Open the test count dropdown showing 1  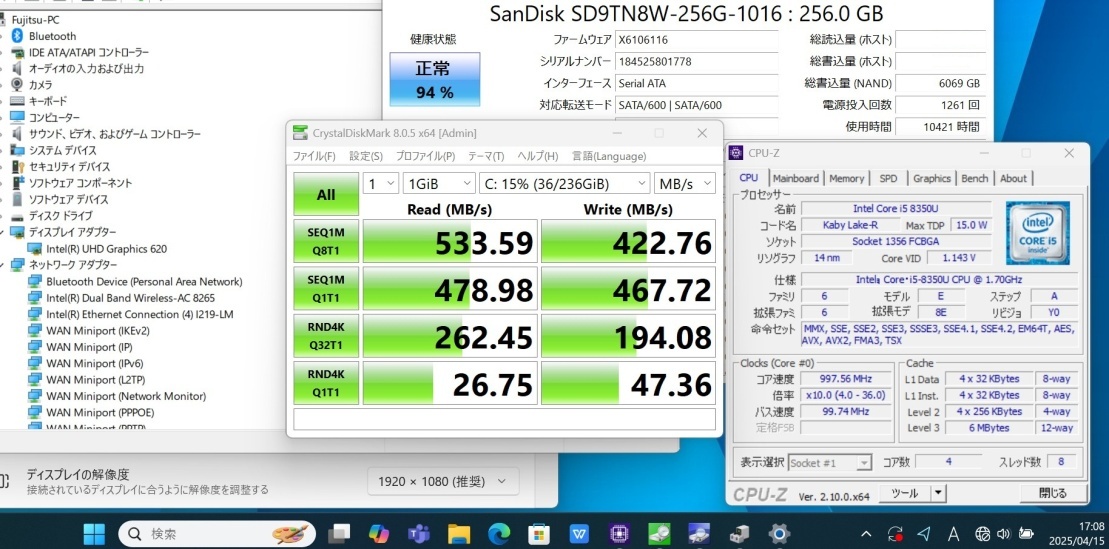click(381, 184)
